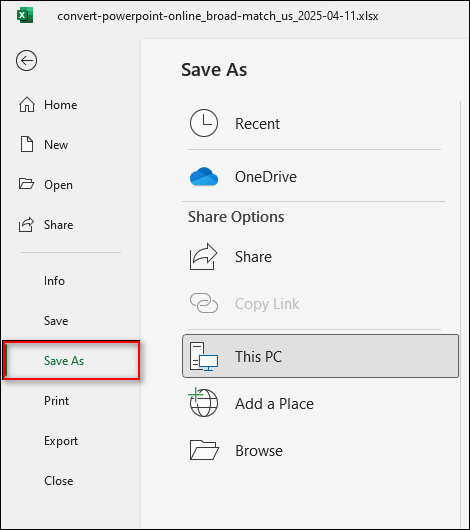The image size is (470, 530).
Task: Click the Add a Place globe icon
Action: pos(203,402)
